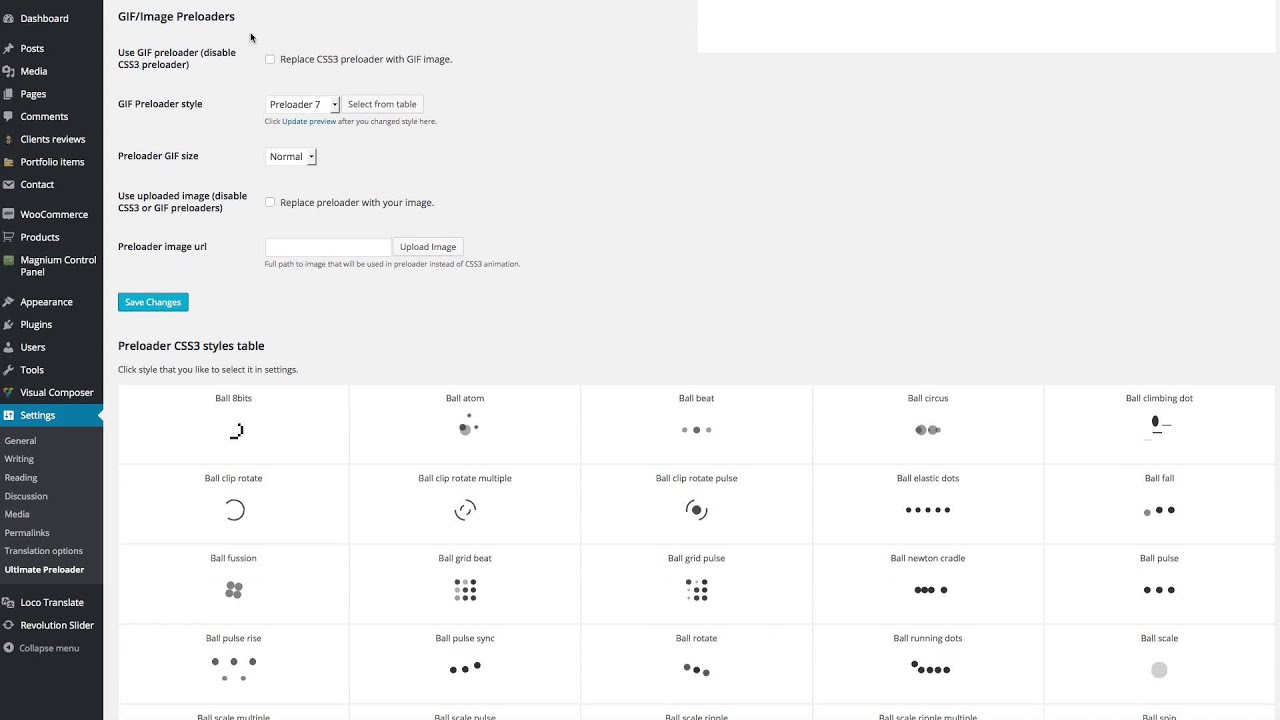Open Reading settings submenu
This screenshot has height=720, width=1280.
21,478
